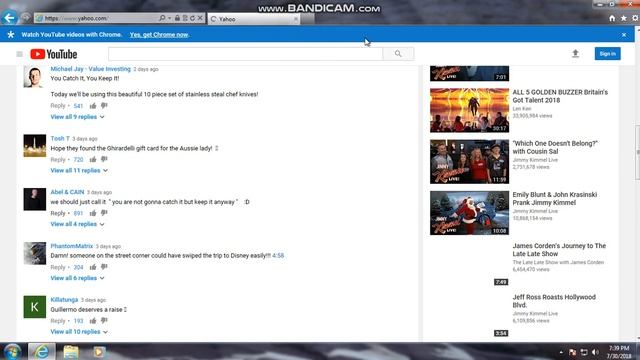
Task: Open the browser Favorites star icon
Action: (623, 18)
